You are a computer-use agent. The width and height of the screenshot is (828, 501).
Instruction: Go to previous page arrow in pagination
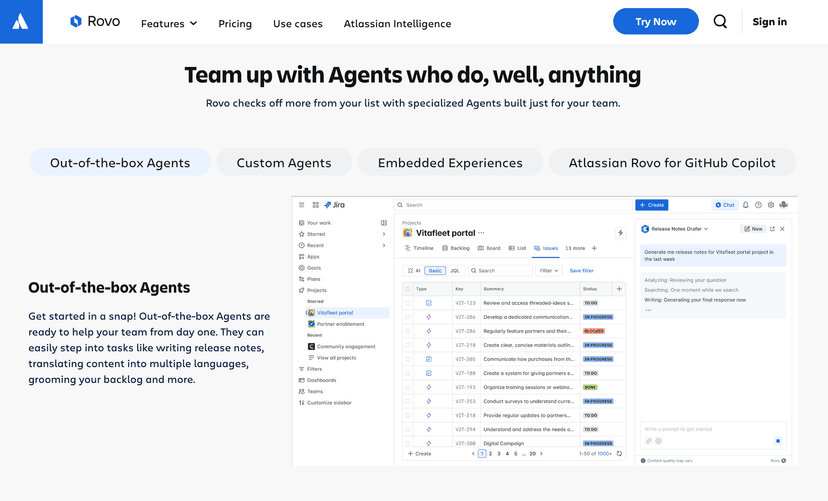473,453
